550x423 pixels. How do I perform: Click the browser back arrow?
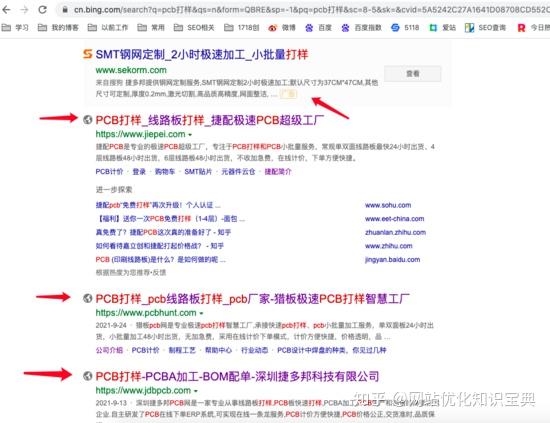6,10
